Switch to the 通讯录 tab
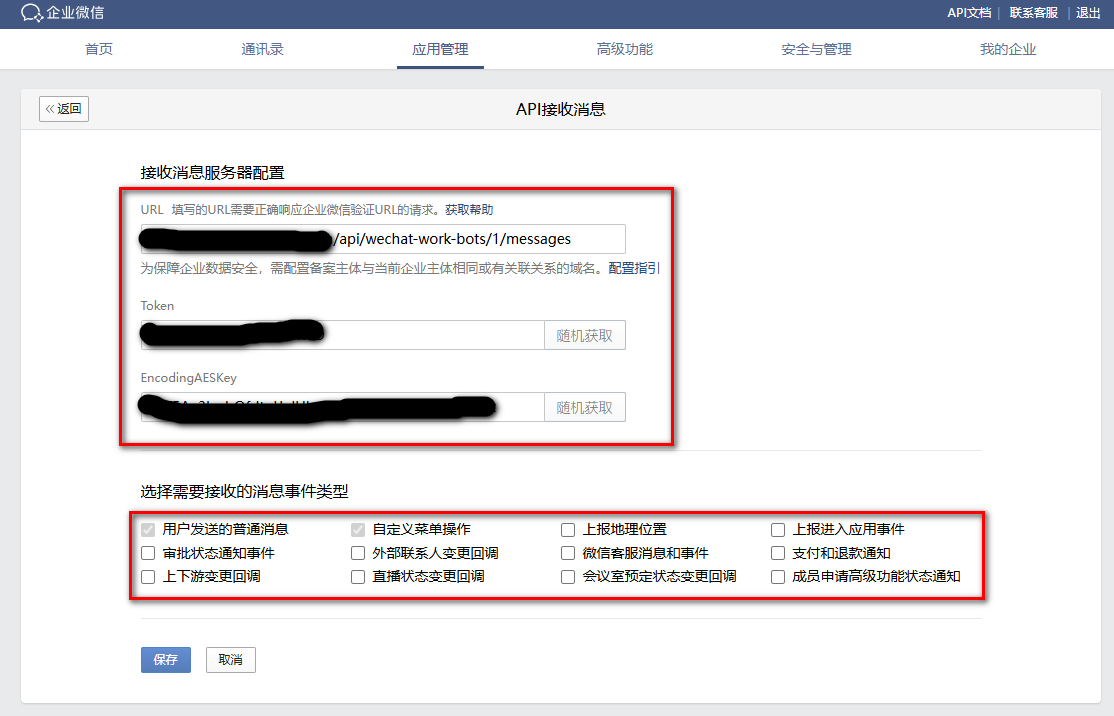Viewport: 1114px width, 716px height. click(x=262, y=49)
